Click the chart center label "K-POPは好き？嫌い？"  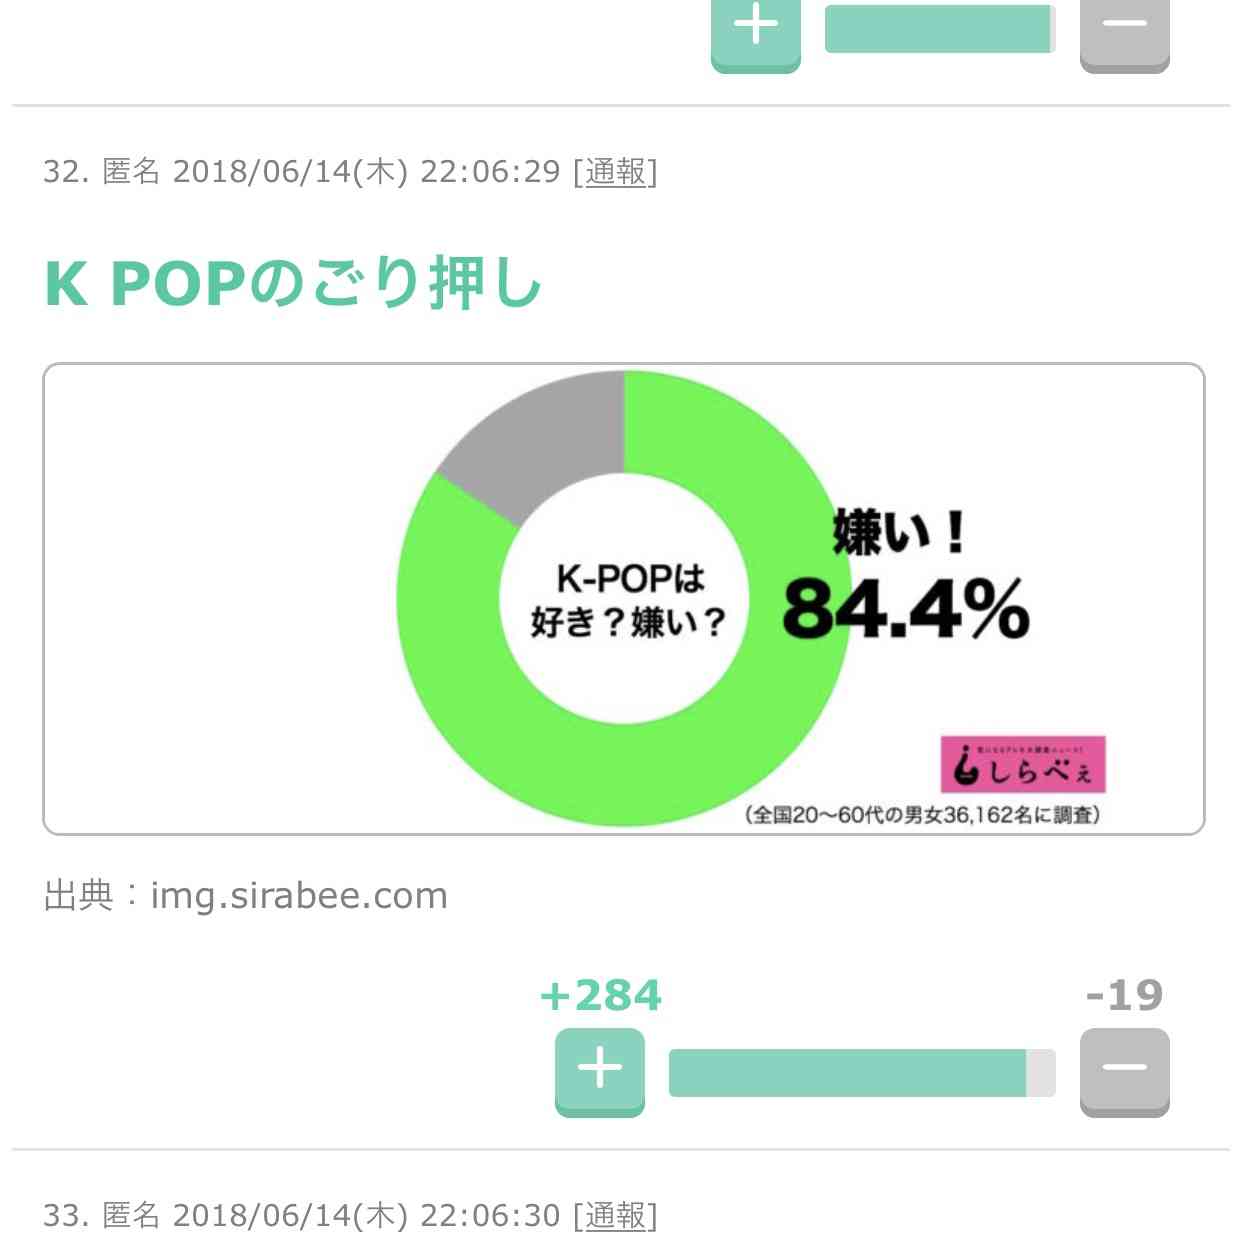pyautogui.click(x=628, y=600)
